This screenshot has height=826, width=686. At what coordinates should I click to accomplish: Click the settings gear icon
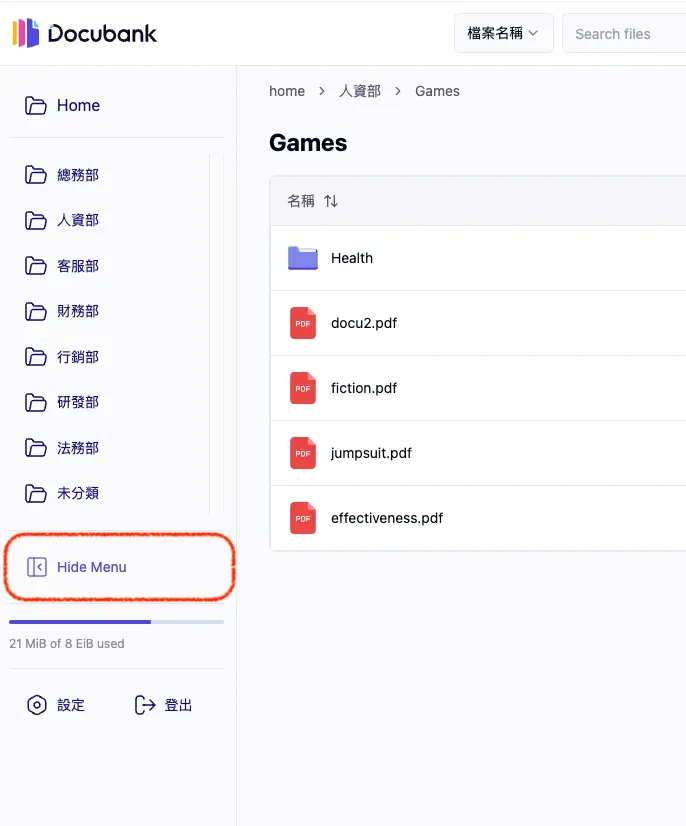[37, 705]
